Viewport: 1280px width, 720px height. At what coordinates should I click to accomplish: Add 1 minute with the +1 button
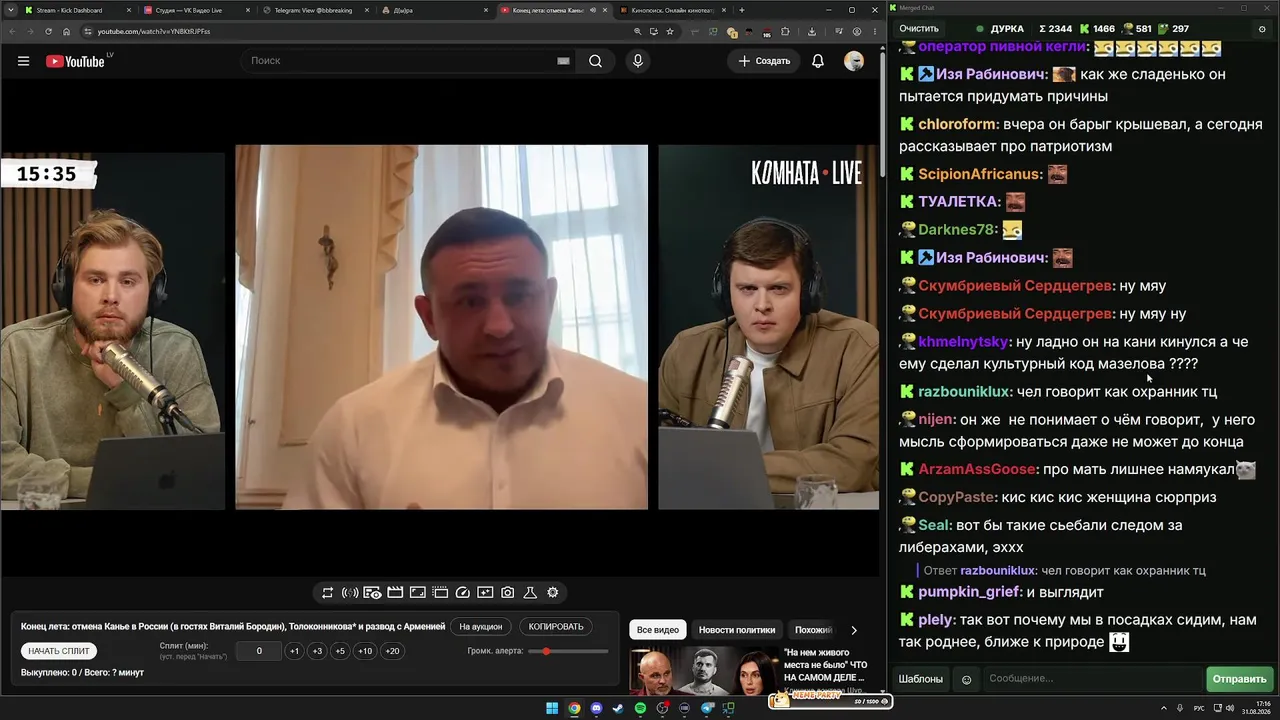pos(294,651)
